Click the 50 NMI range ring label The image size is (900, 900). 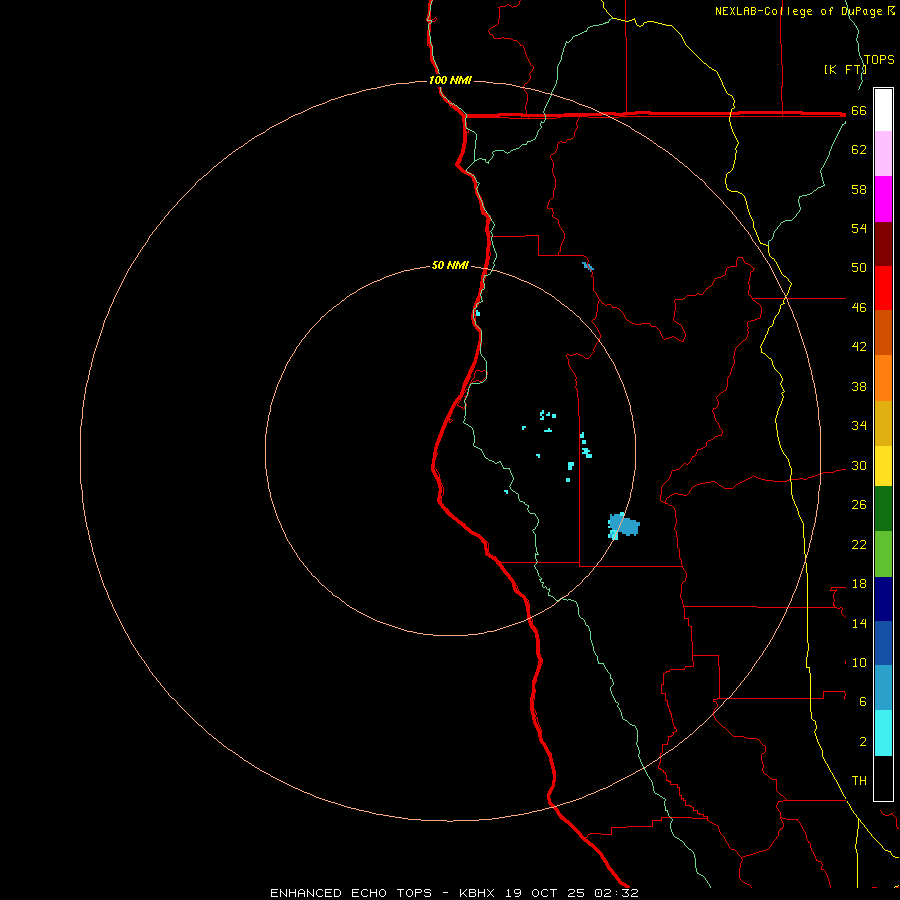[451, 265]
